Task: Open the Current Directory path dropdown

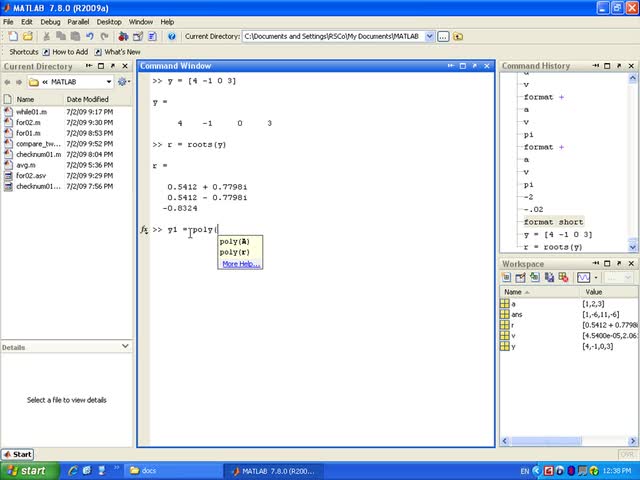Action: pos(430,36)
